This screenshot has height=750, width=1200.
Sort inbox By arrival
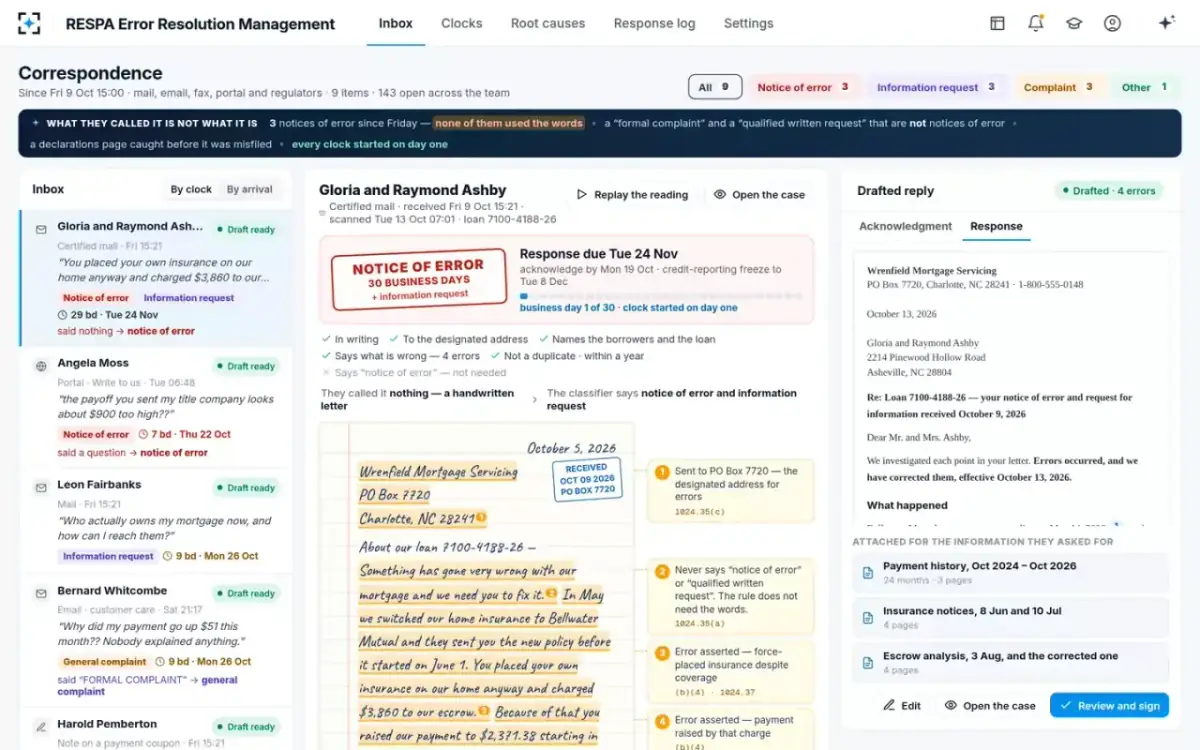249,189
